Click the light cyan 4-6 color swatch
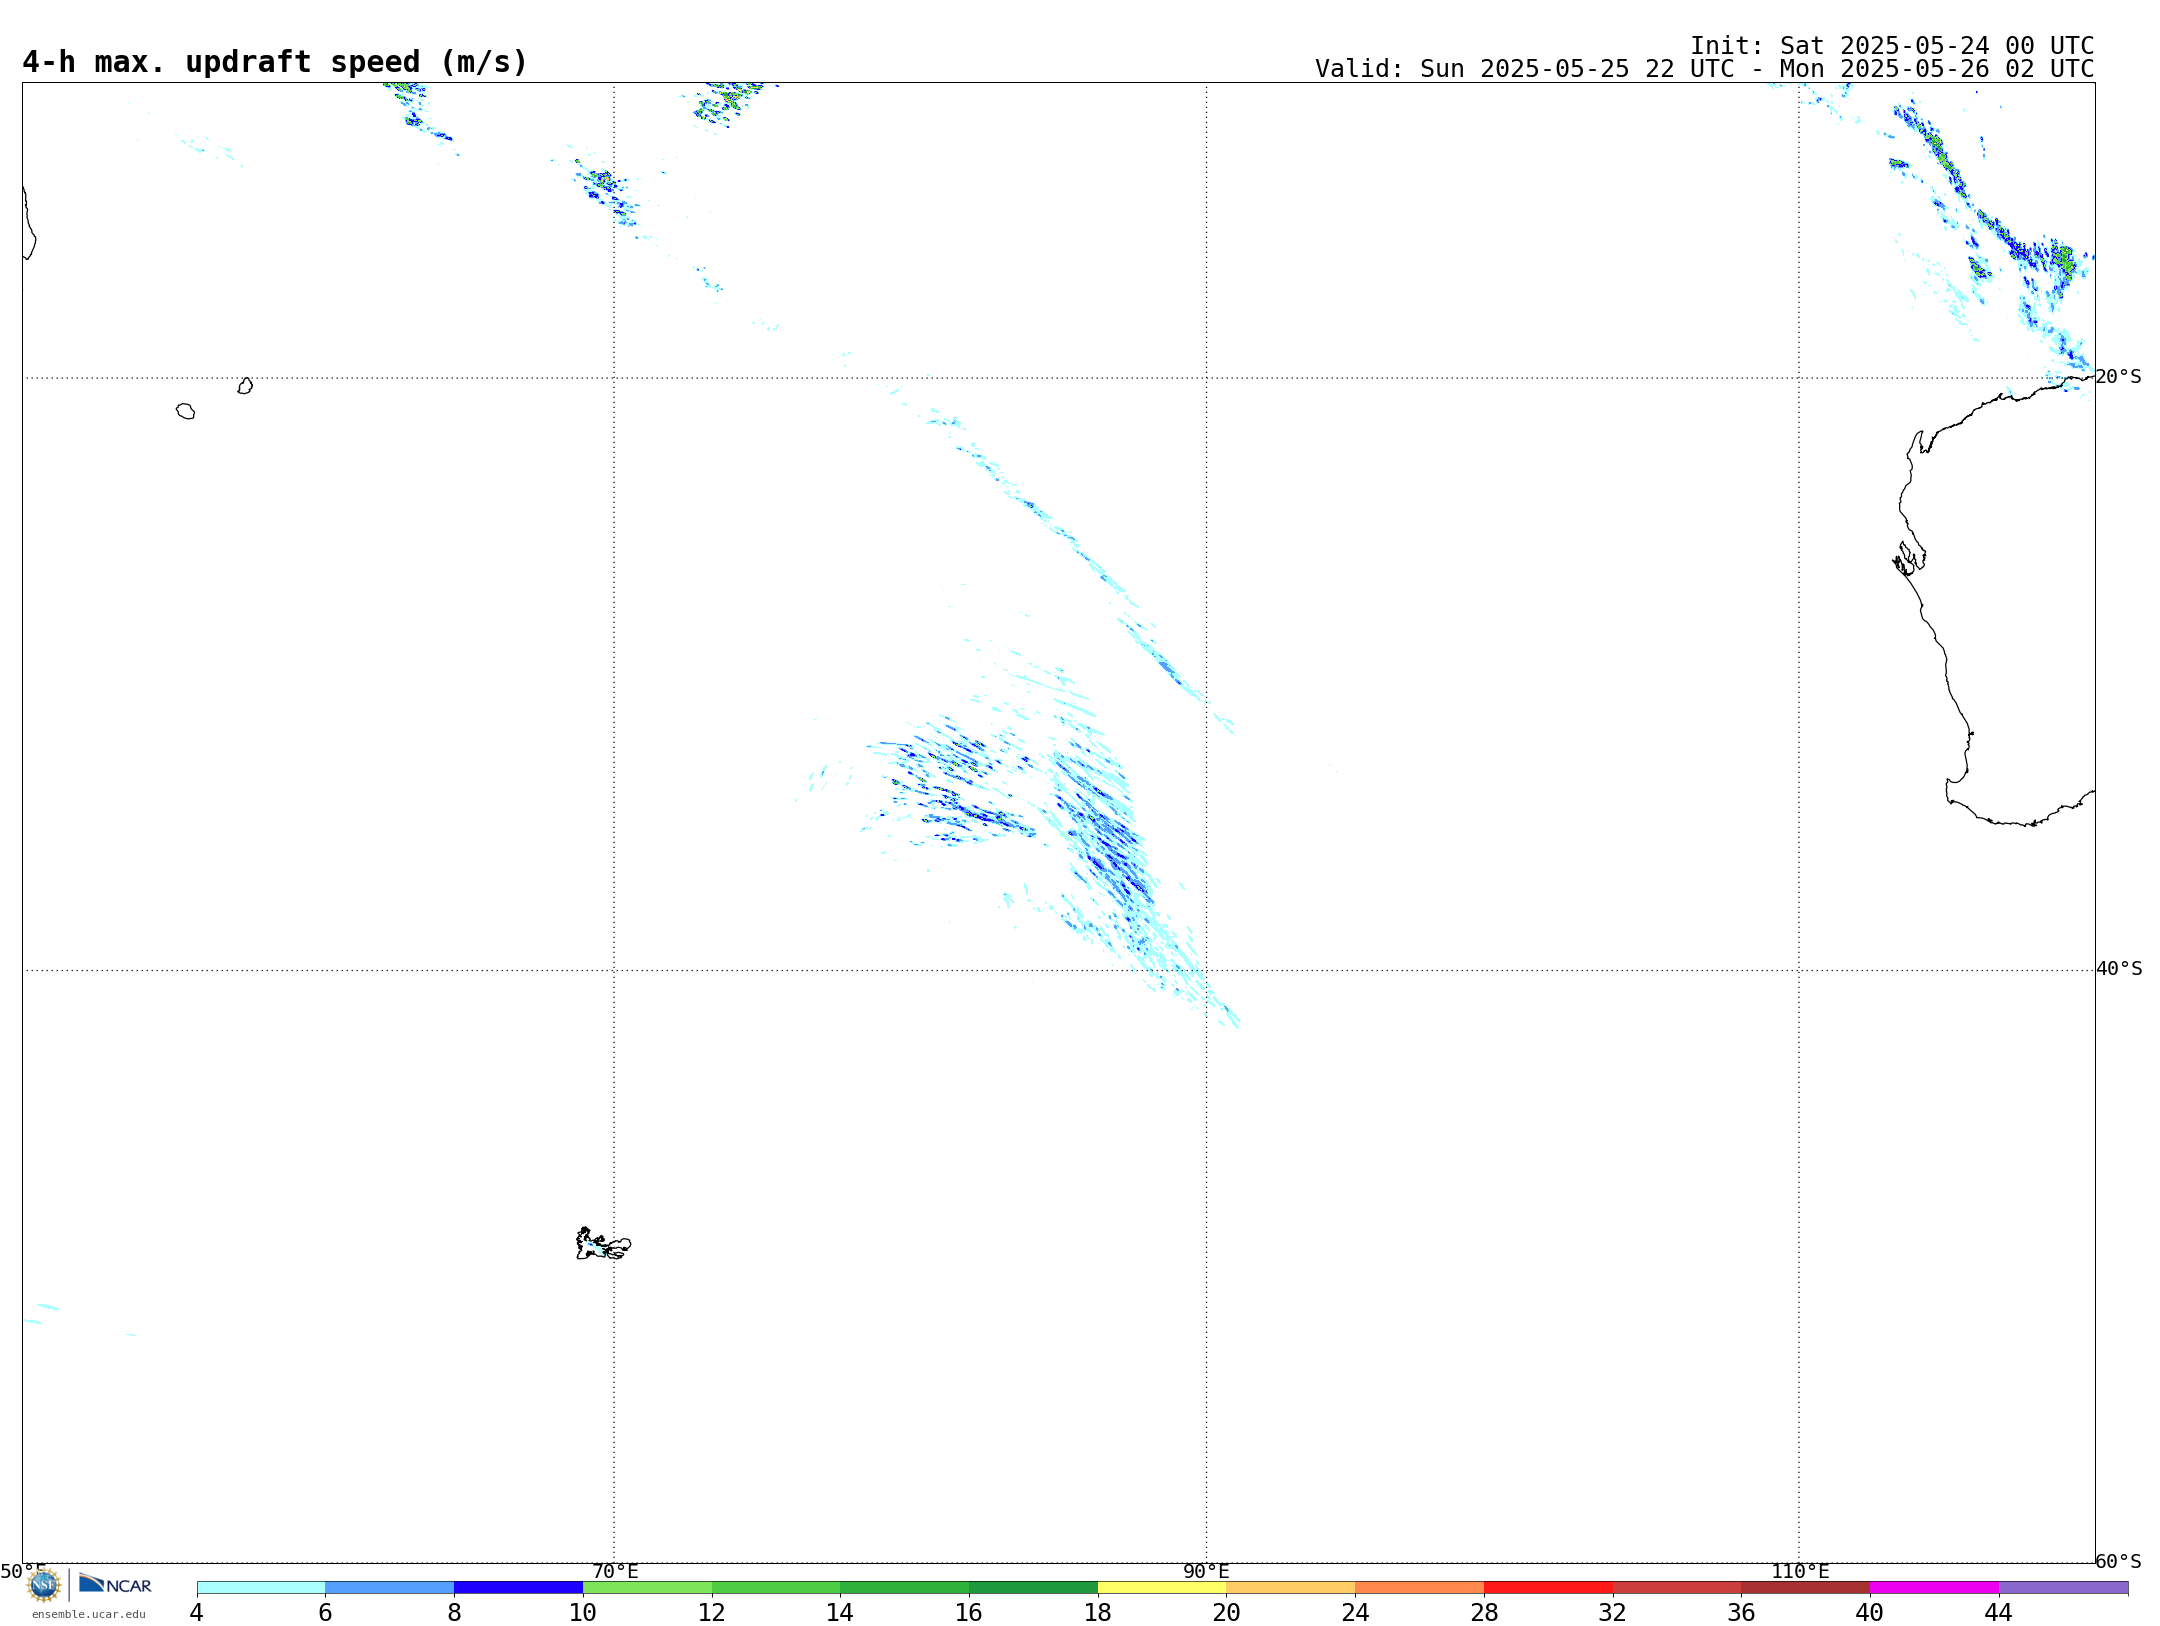The width and height of the screenshot is (2160, 1626). pyautogui.click(x=261, y=1588)
